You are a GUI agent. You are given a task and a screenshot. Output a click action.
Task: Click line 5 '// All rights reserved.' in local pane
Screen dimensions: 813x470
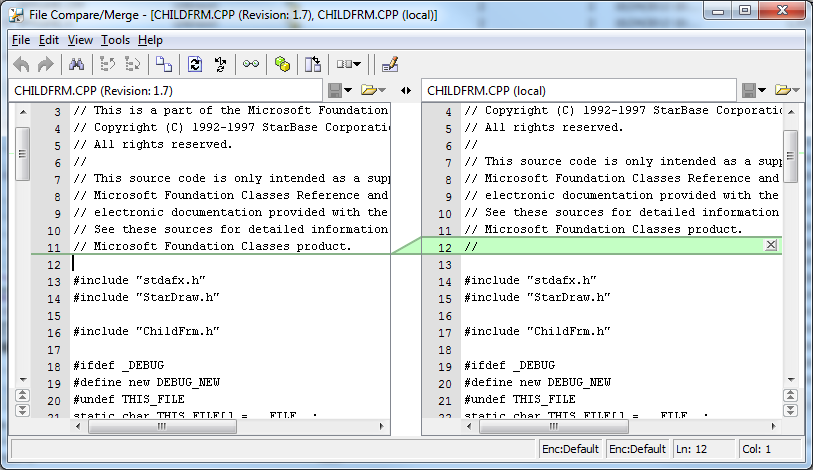click(544, 127)
